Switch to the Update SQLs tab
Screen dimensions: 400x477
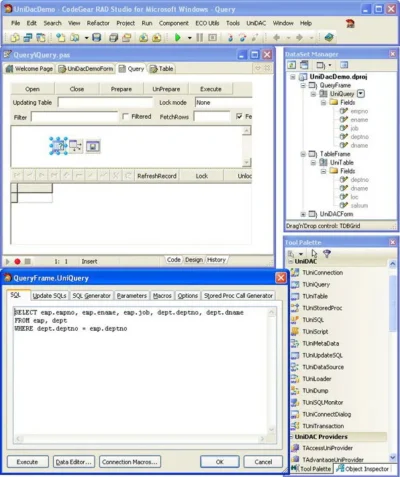click(x=49, y=296)
